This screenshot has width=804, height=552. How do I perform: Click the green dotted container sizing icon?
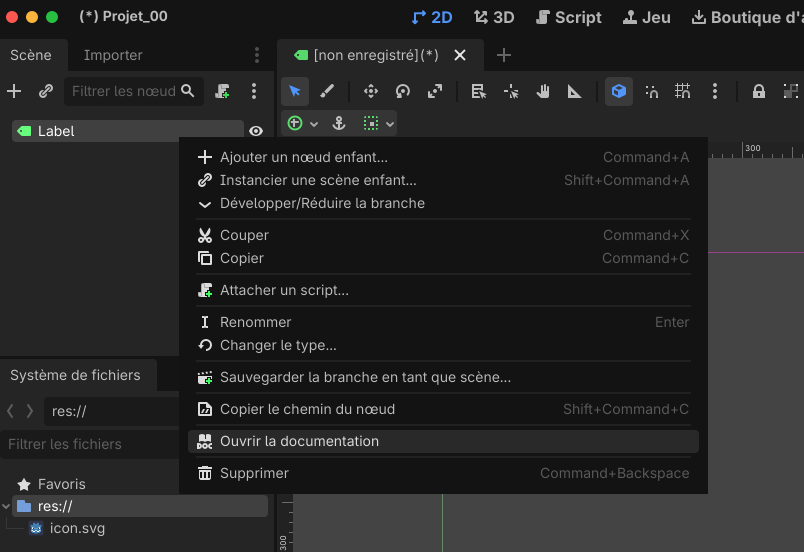point(371,123)
